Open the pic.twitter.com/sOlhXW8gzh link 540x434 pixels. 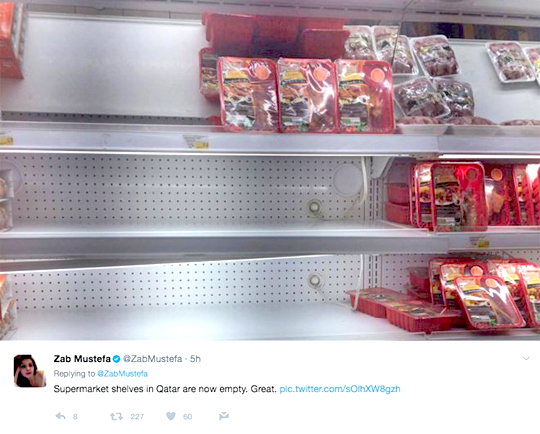point(340,389)
